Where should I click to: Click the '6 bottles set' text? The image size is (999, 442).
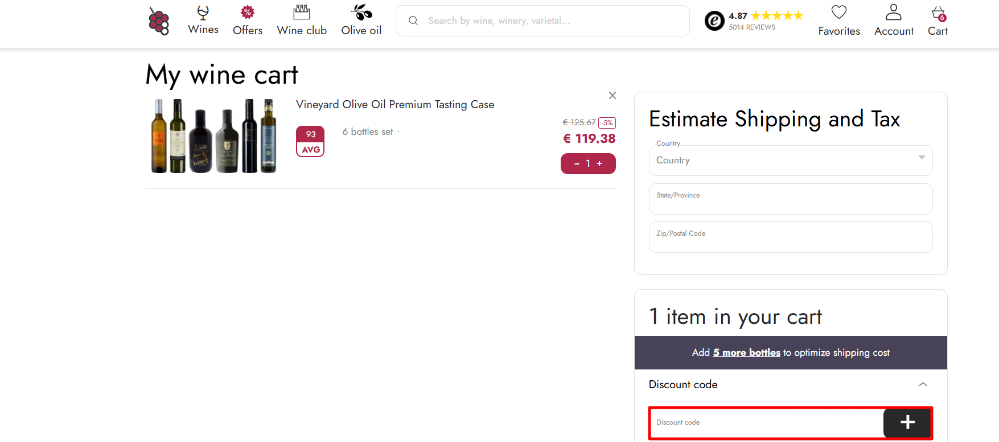click(368, 132)
